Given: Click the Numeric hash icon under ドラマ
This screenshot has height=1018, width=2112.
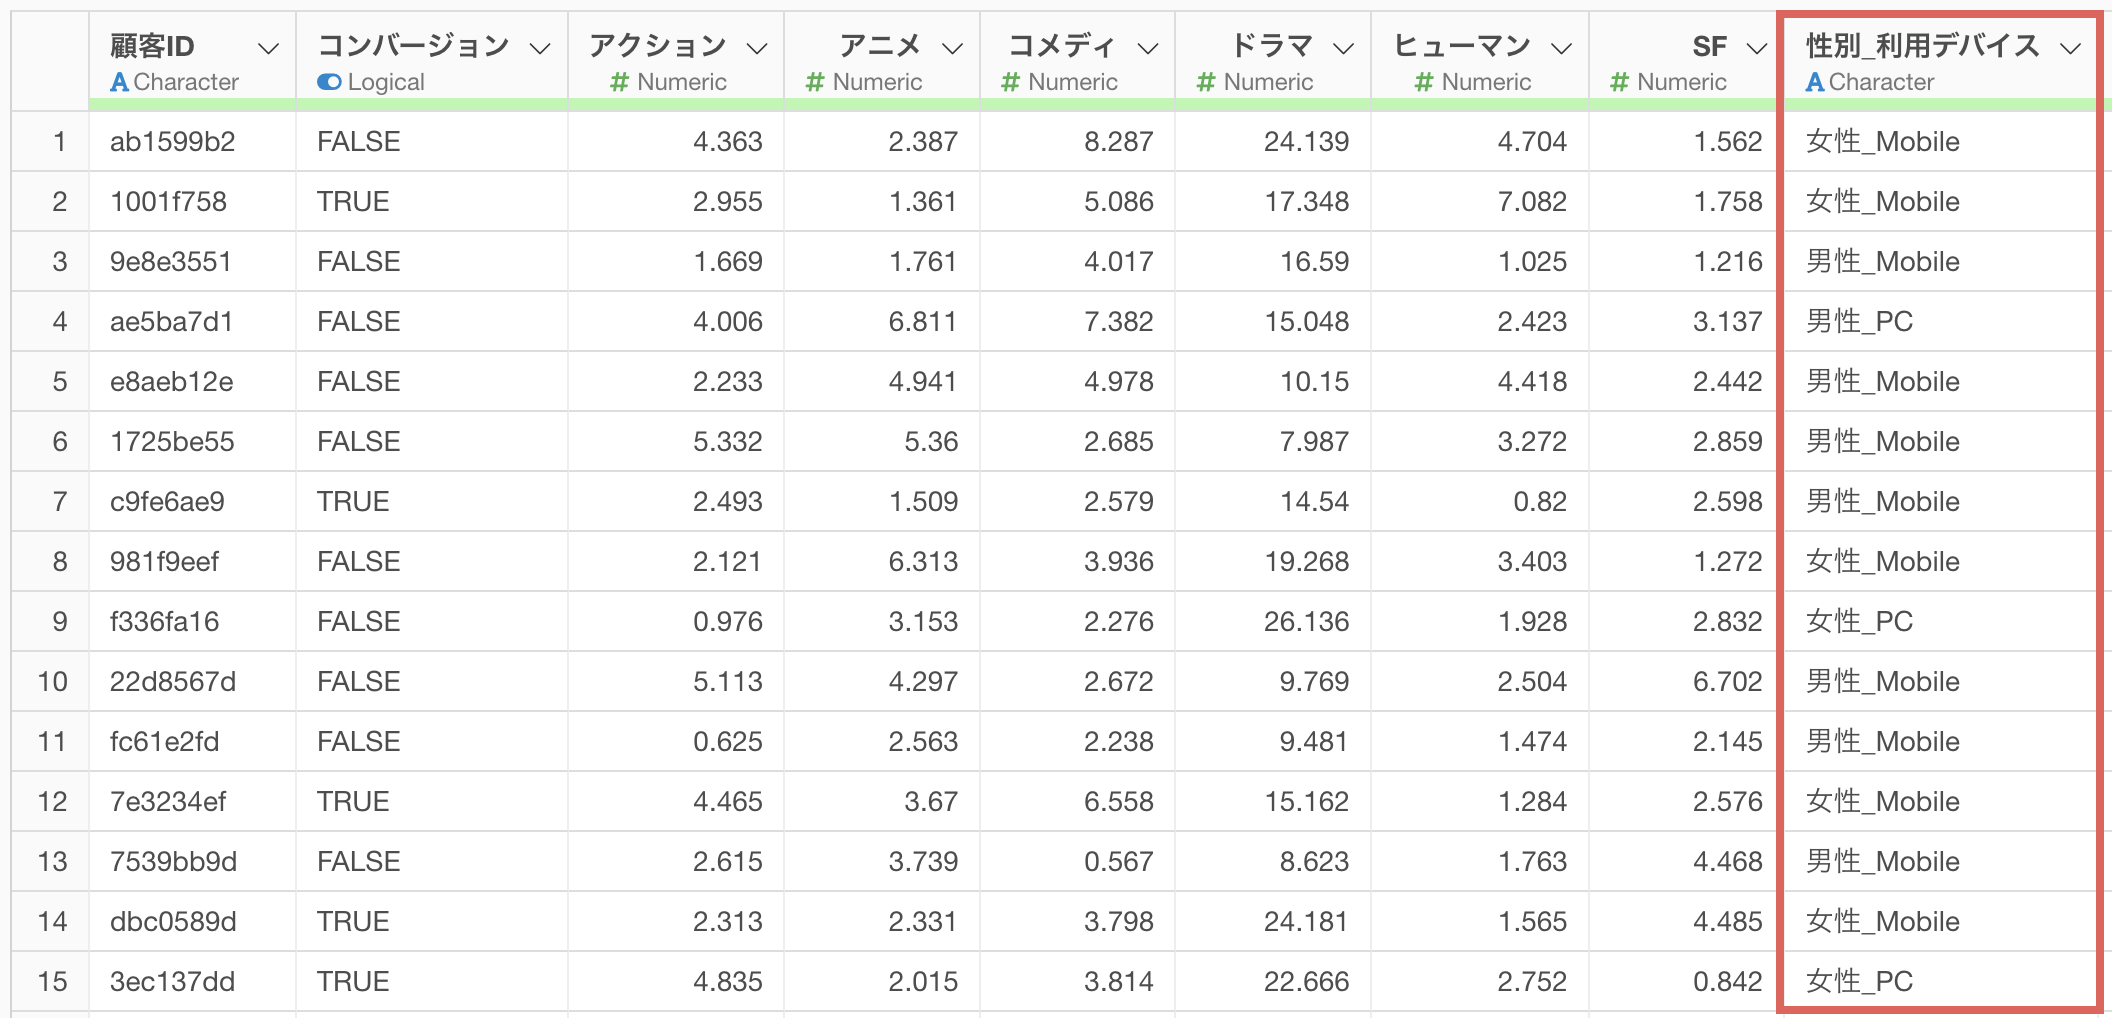Looking at the screenshot, I should 1206,82.
